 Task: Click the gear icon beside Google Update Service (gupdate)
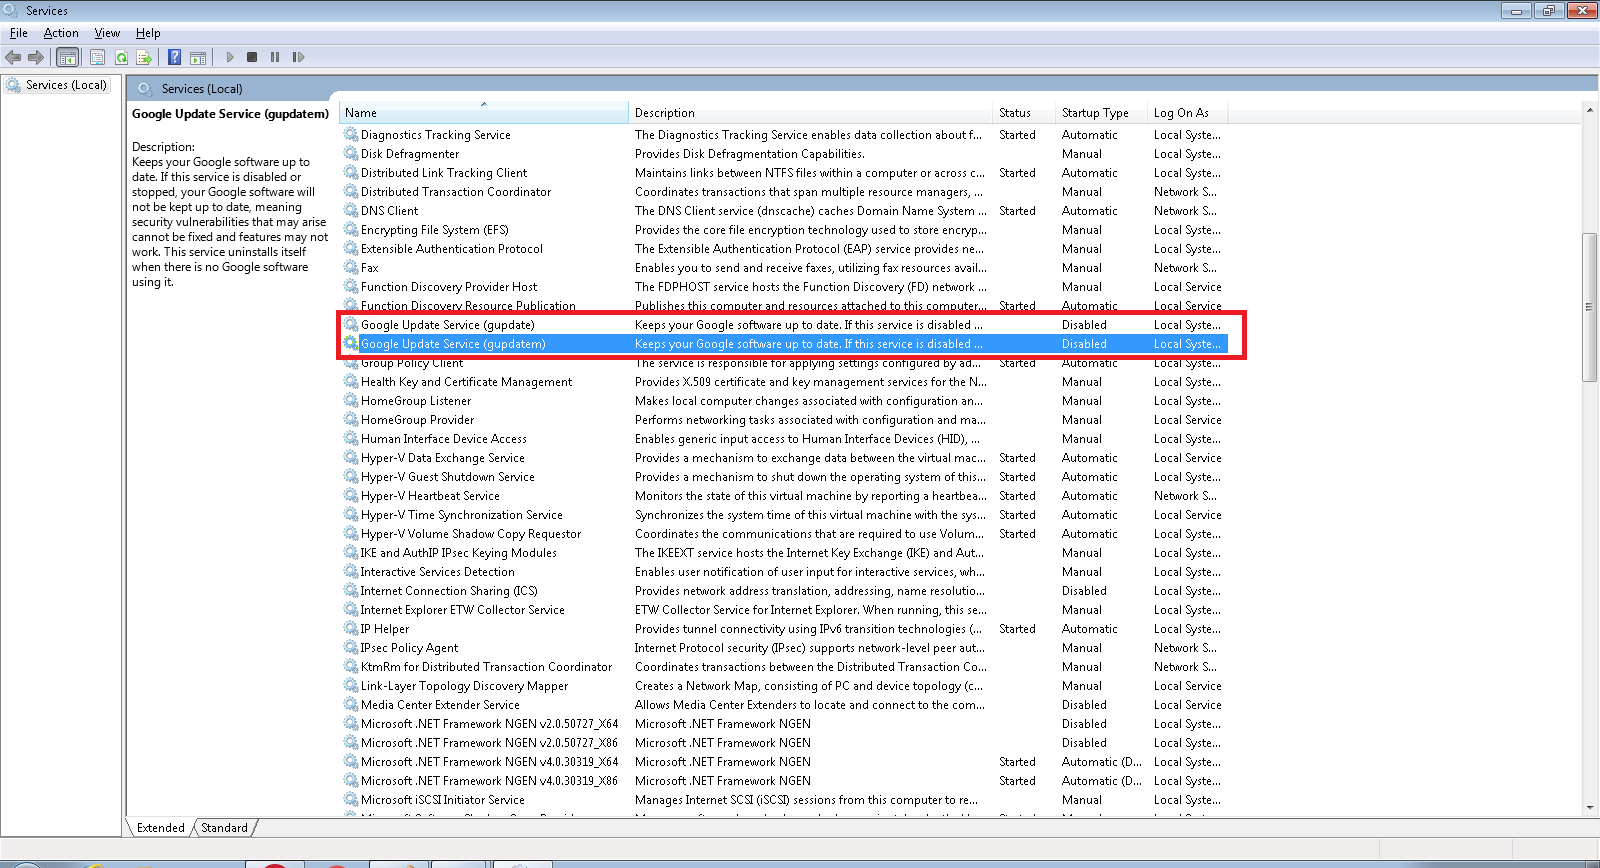click(x=351, y=325)
